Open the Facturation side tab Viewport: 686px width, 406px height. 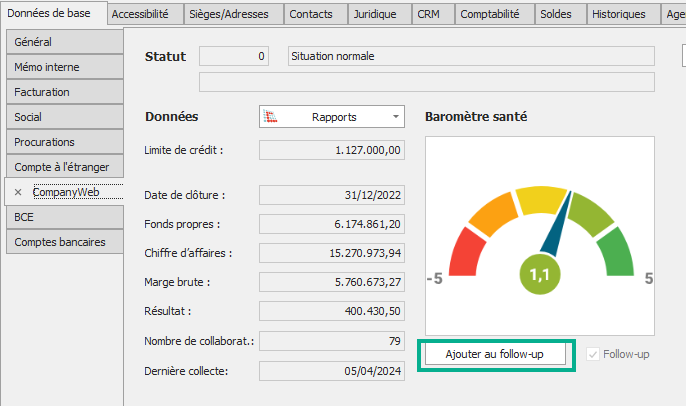[65, 92]
